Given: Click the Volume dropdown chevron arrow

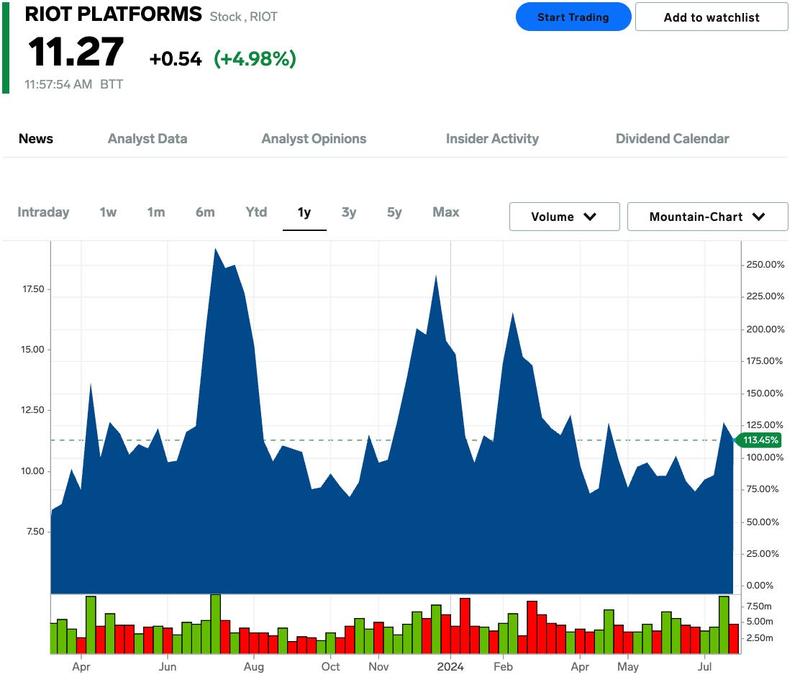Looking at the screenshot, I should [590, 217].
